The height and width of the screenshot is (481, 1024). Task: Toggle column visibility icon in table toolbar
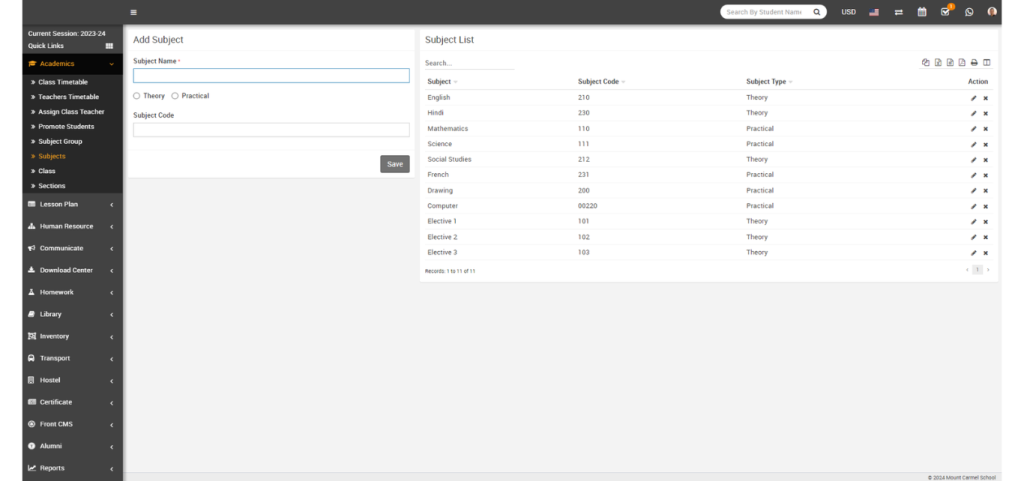point(987,62)
